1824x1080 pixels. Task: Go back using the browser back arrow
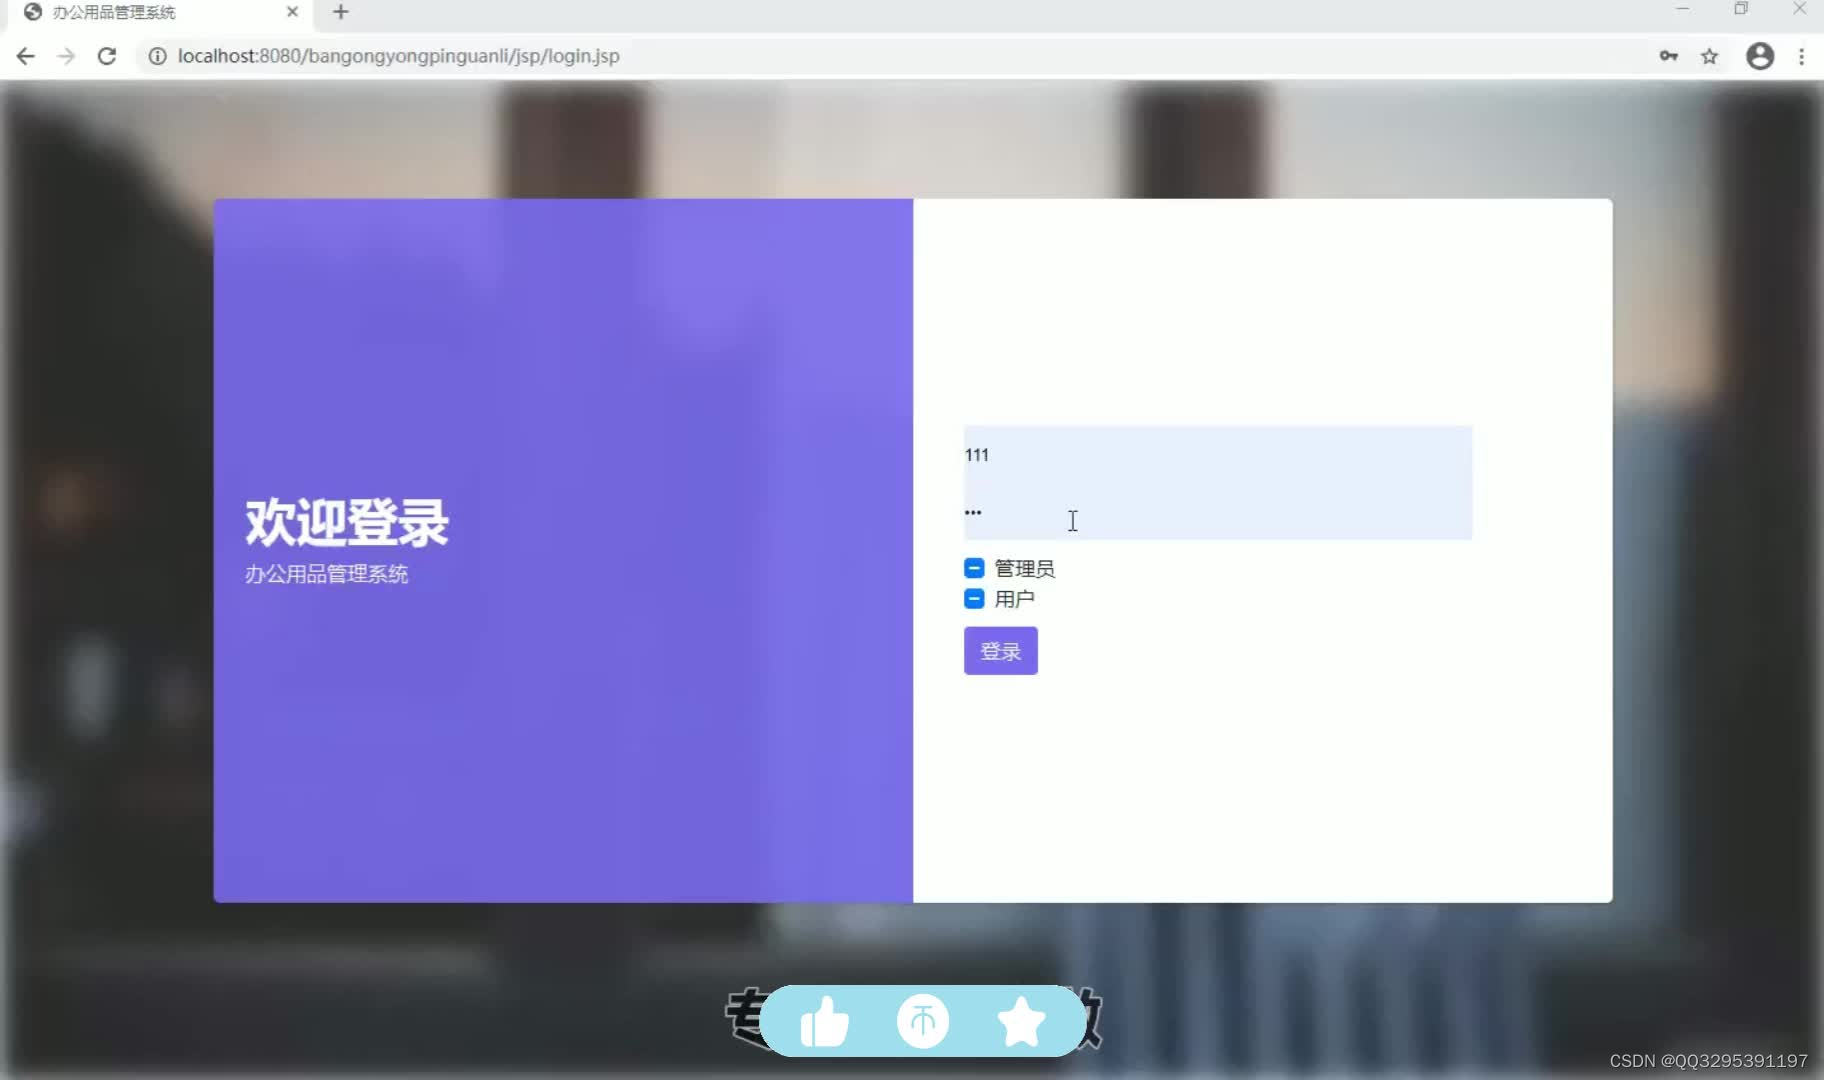(26, 56)
